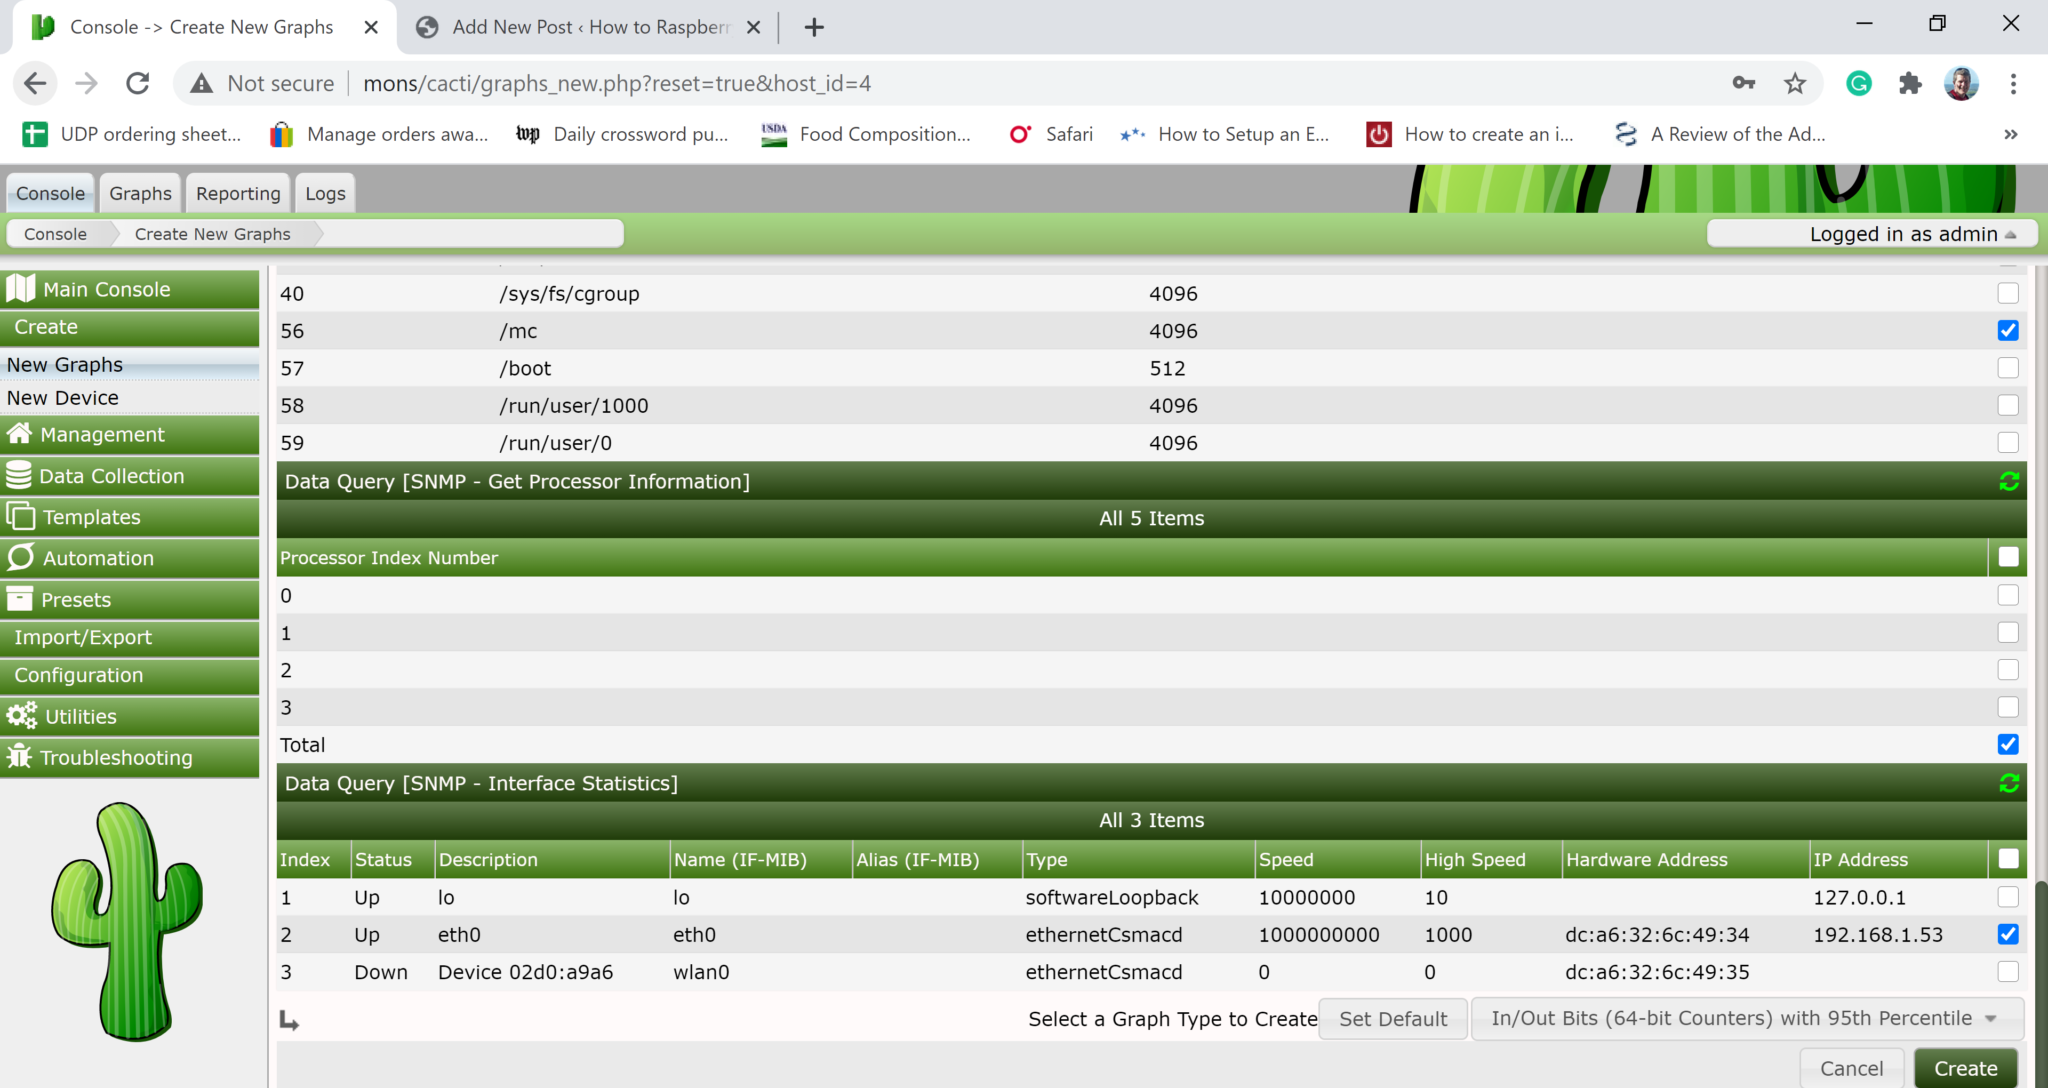Uncheck the Total processor checkbox
The width and height of the screenshot is (2048, 1088).
tap(2007, 744)
